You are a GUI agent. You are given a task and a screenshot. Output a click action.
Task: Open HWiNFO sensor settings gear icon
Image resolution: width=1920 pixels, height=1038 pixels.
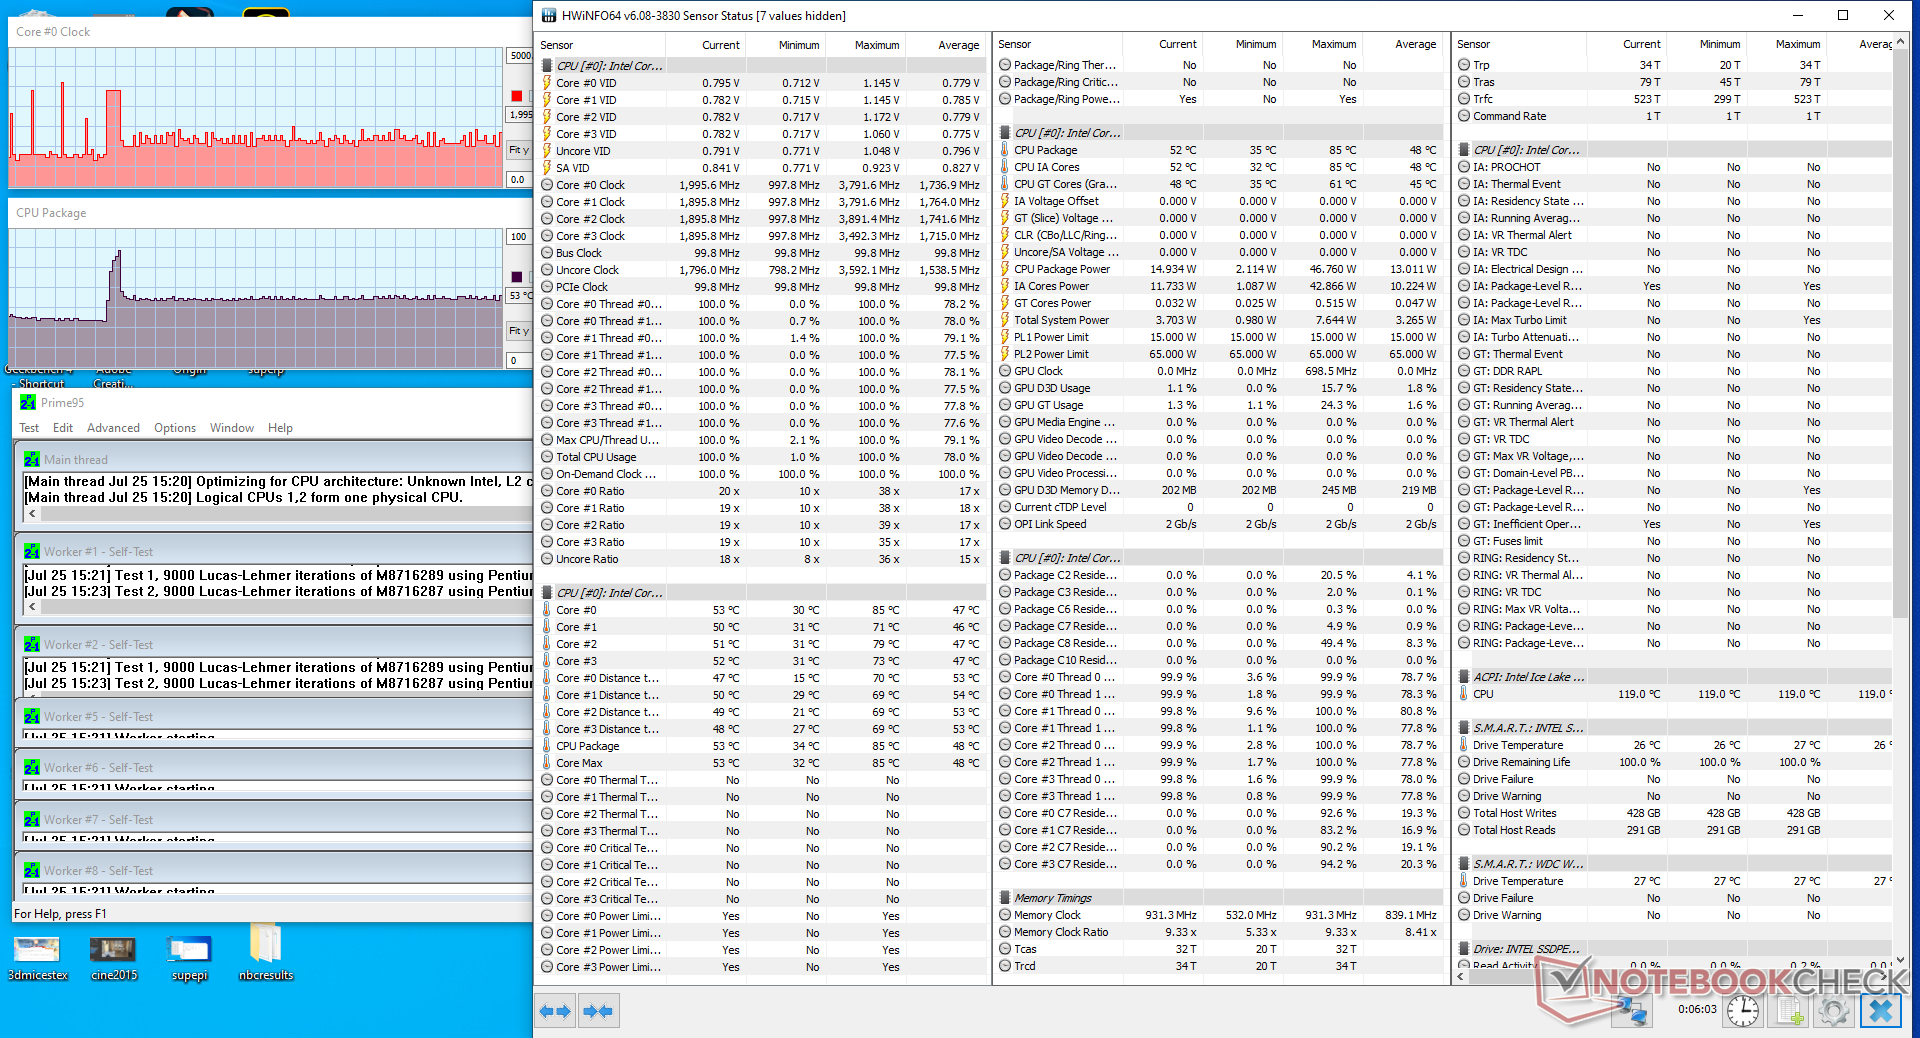1834,1011
